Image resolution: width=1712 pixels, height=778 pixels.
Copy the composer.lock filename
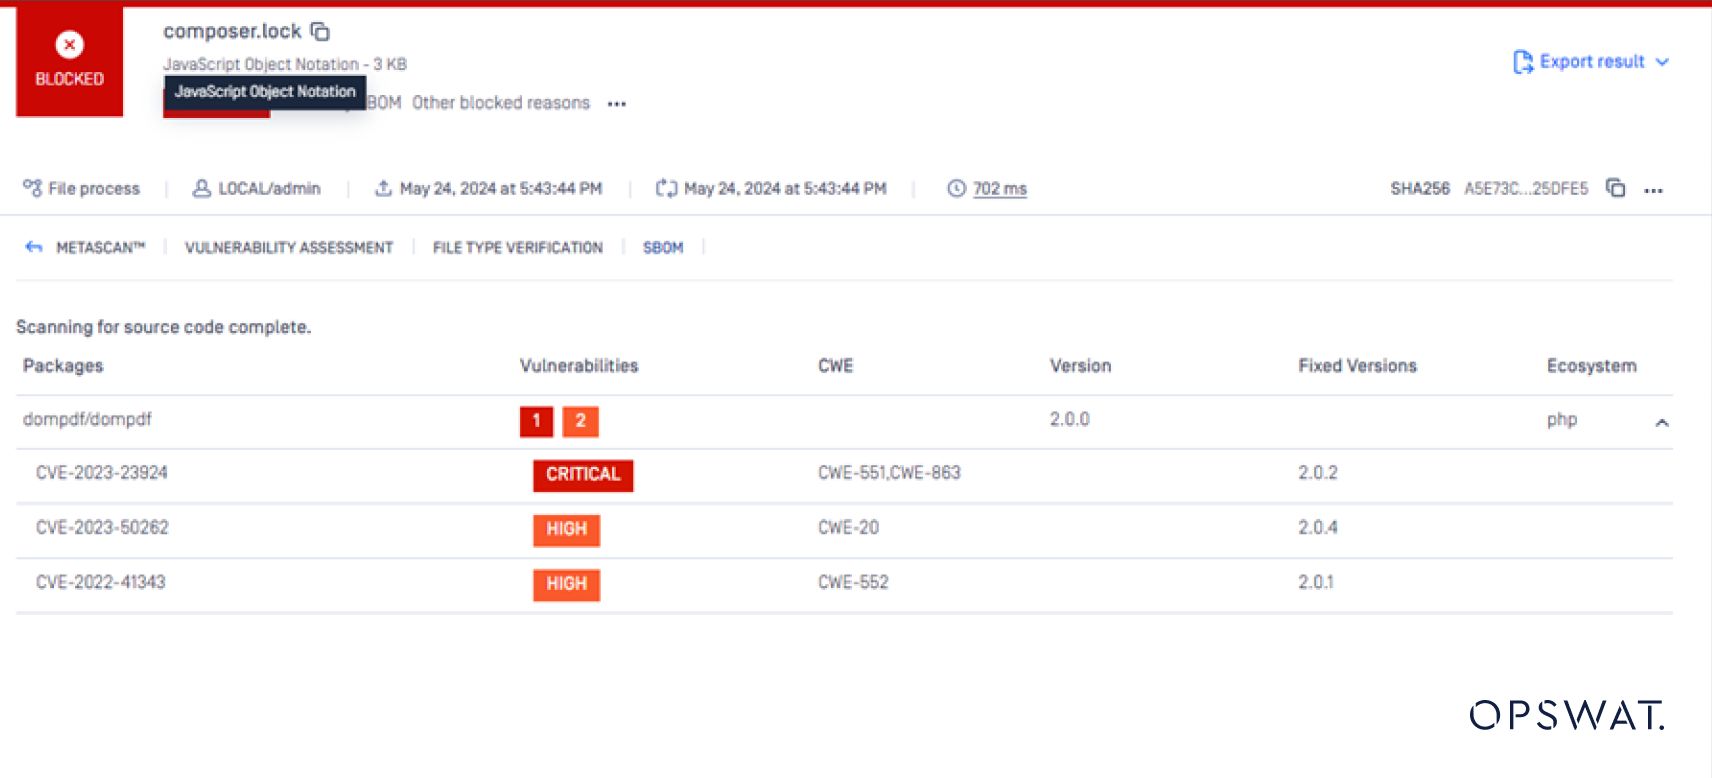coord(320,32)
